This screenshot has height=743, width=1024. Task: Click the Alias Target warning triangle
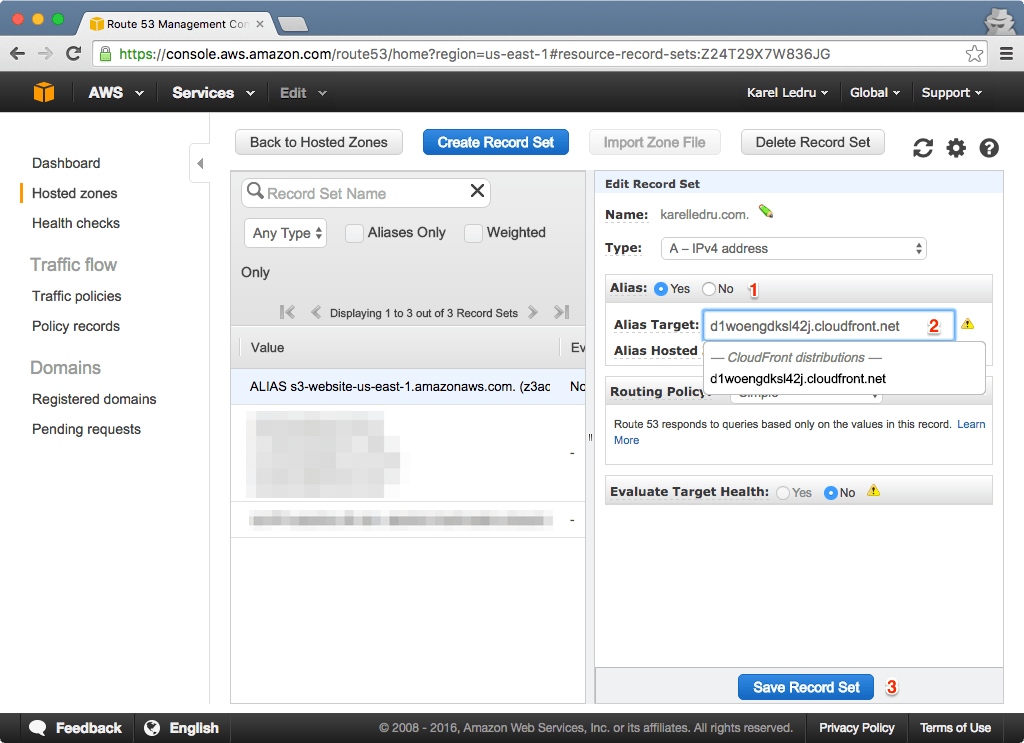966,324
